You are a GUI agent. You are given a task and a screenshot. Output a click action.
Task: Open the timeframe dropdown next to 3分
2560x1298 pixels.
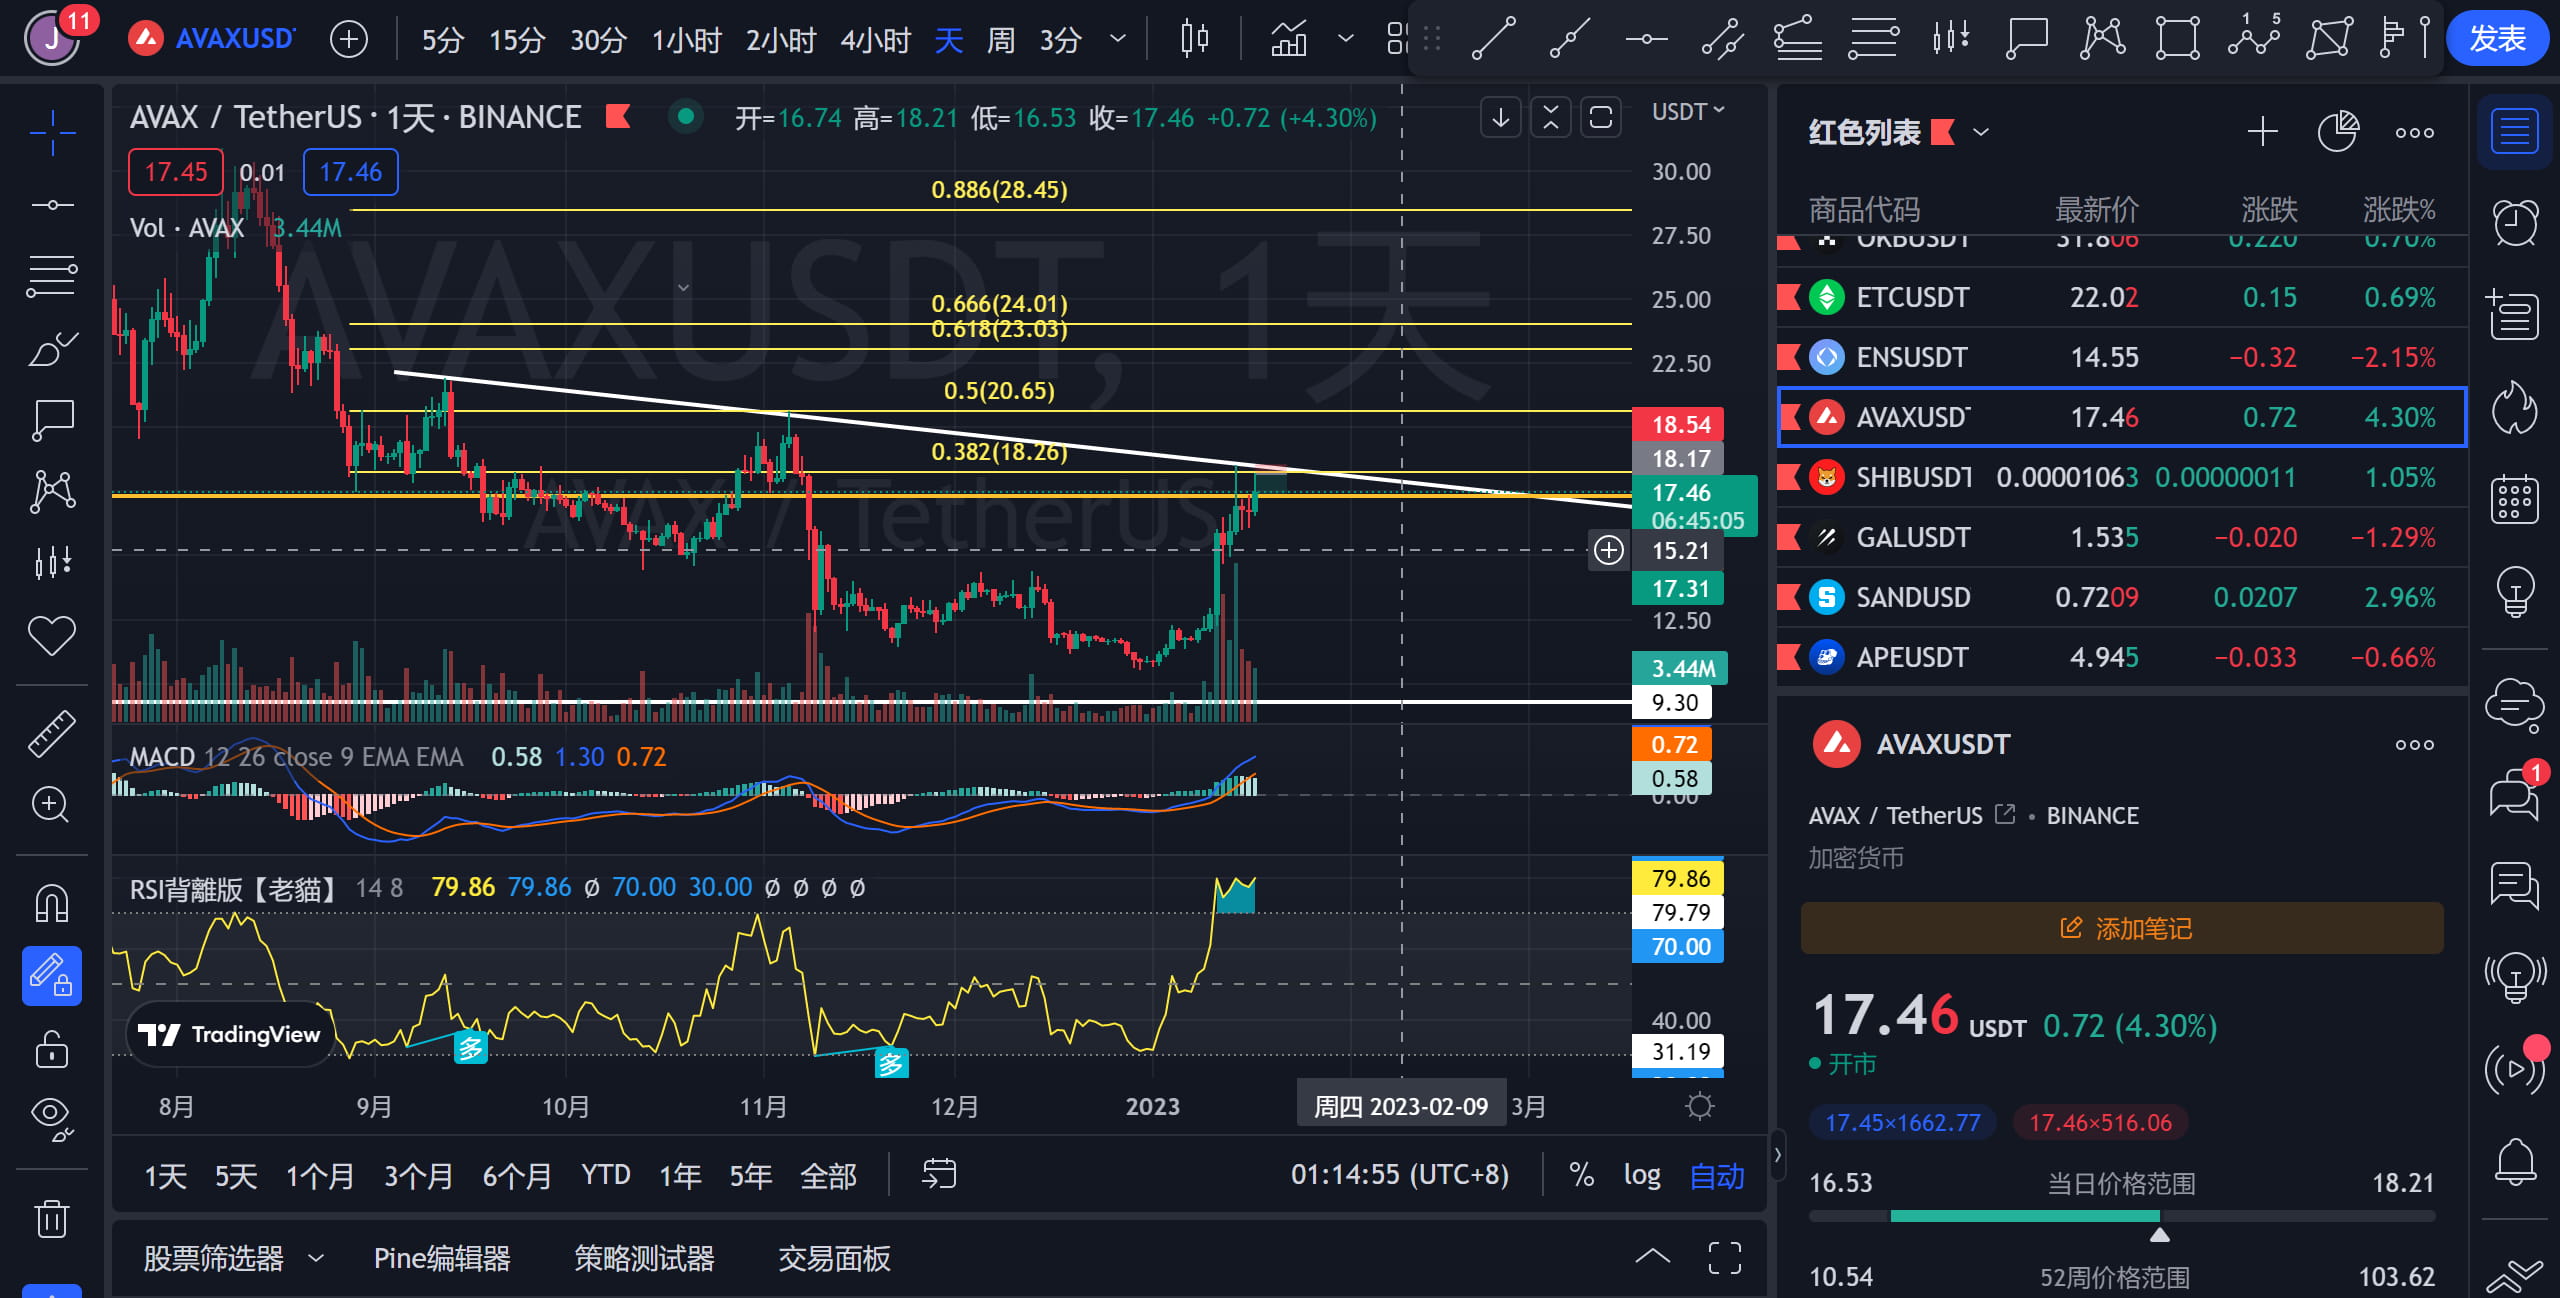[1117, 38]
